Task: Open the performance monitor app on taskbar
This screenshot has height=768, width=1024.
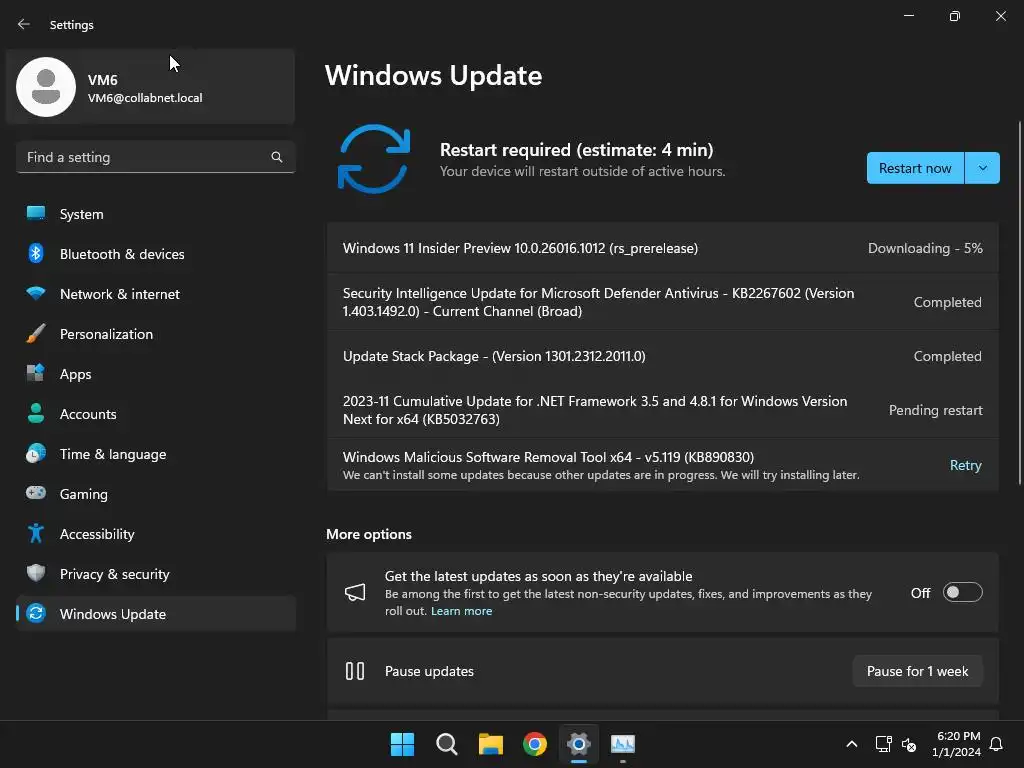Action: pyautogui.click(x=623, y=744)
